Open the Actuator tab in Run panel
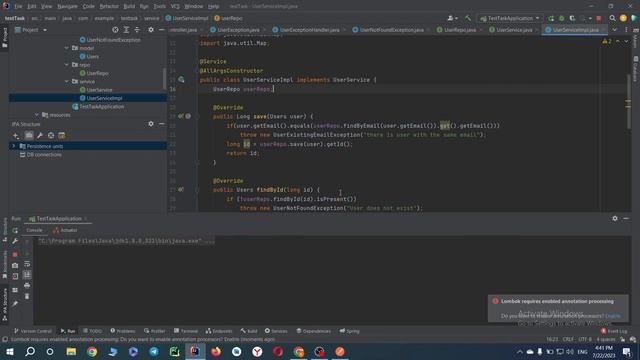Viewport: 640px width, 360px height. pos(65,230)
